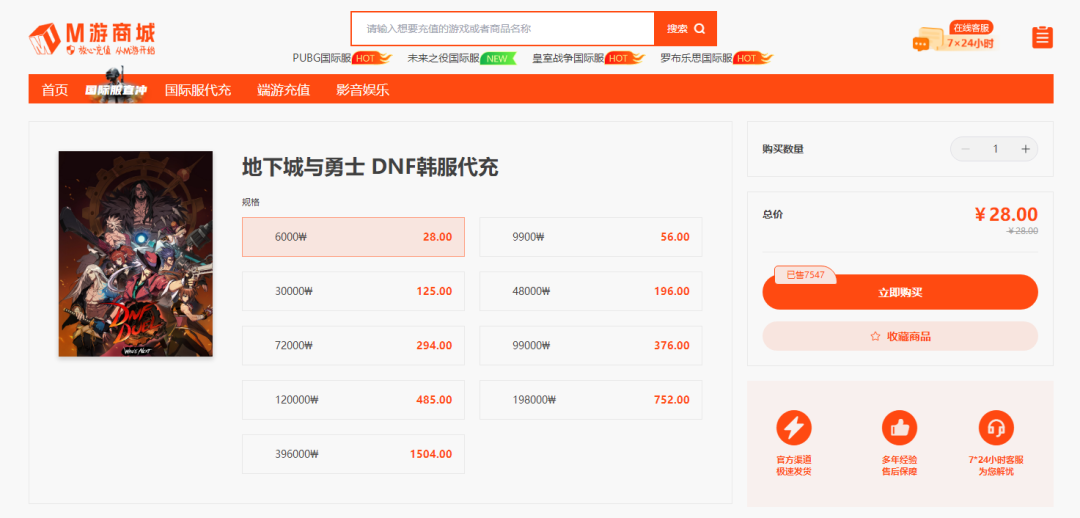
Task: Decrease purchase quantity with minus button
Action: click(x=965, y=149)
